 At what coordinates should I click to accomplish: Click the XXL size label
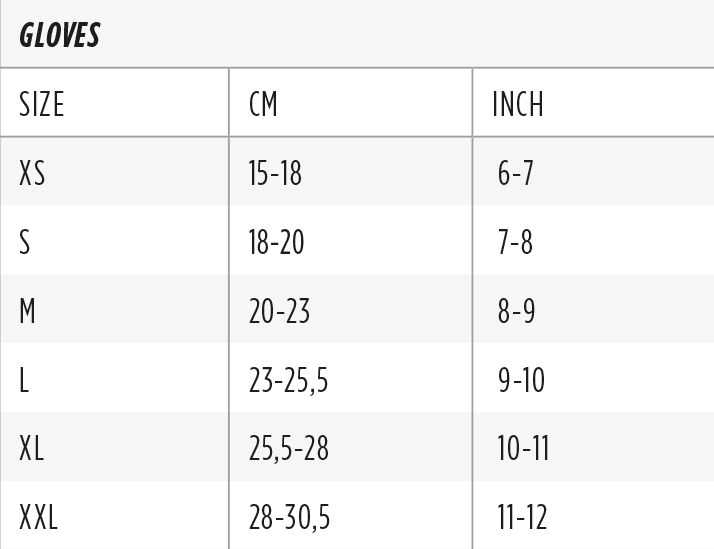(39, 517)
